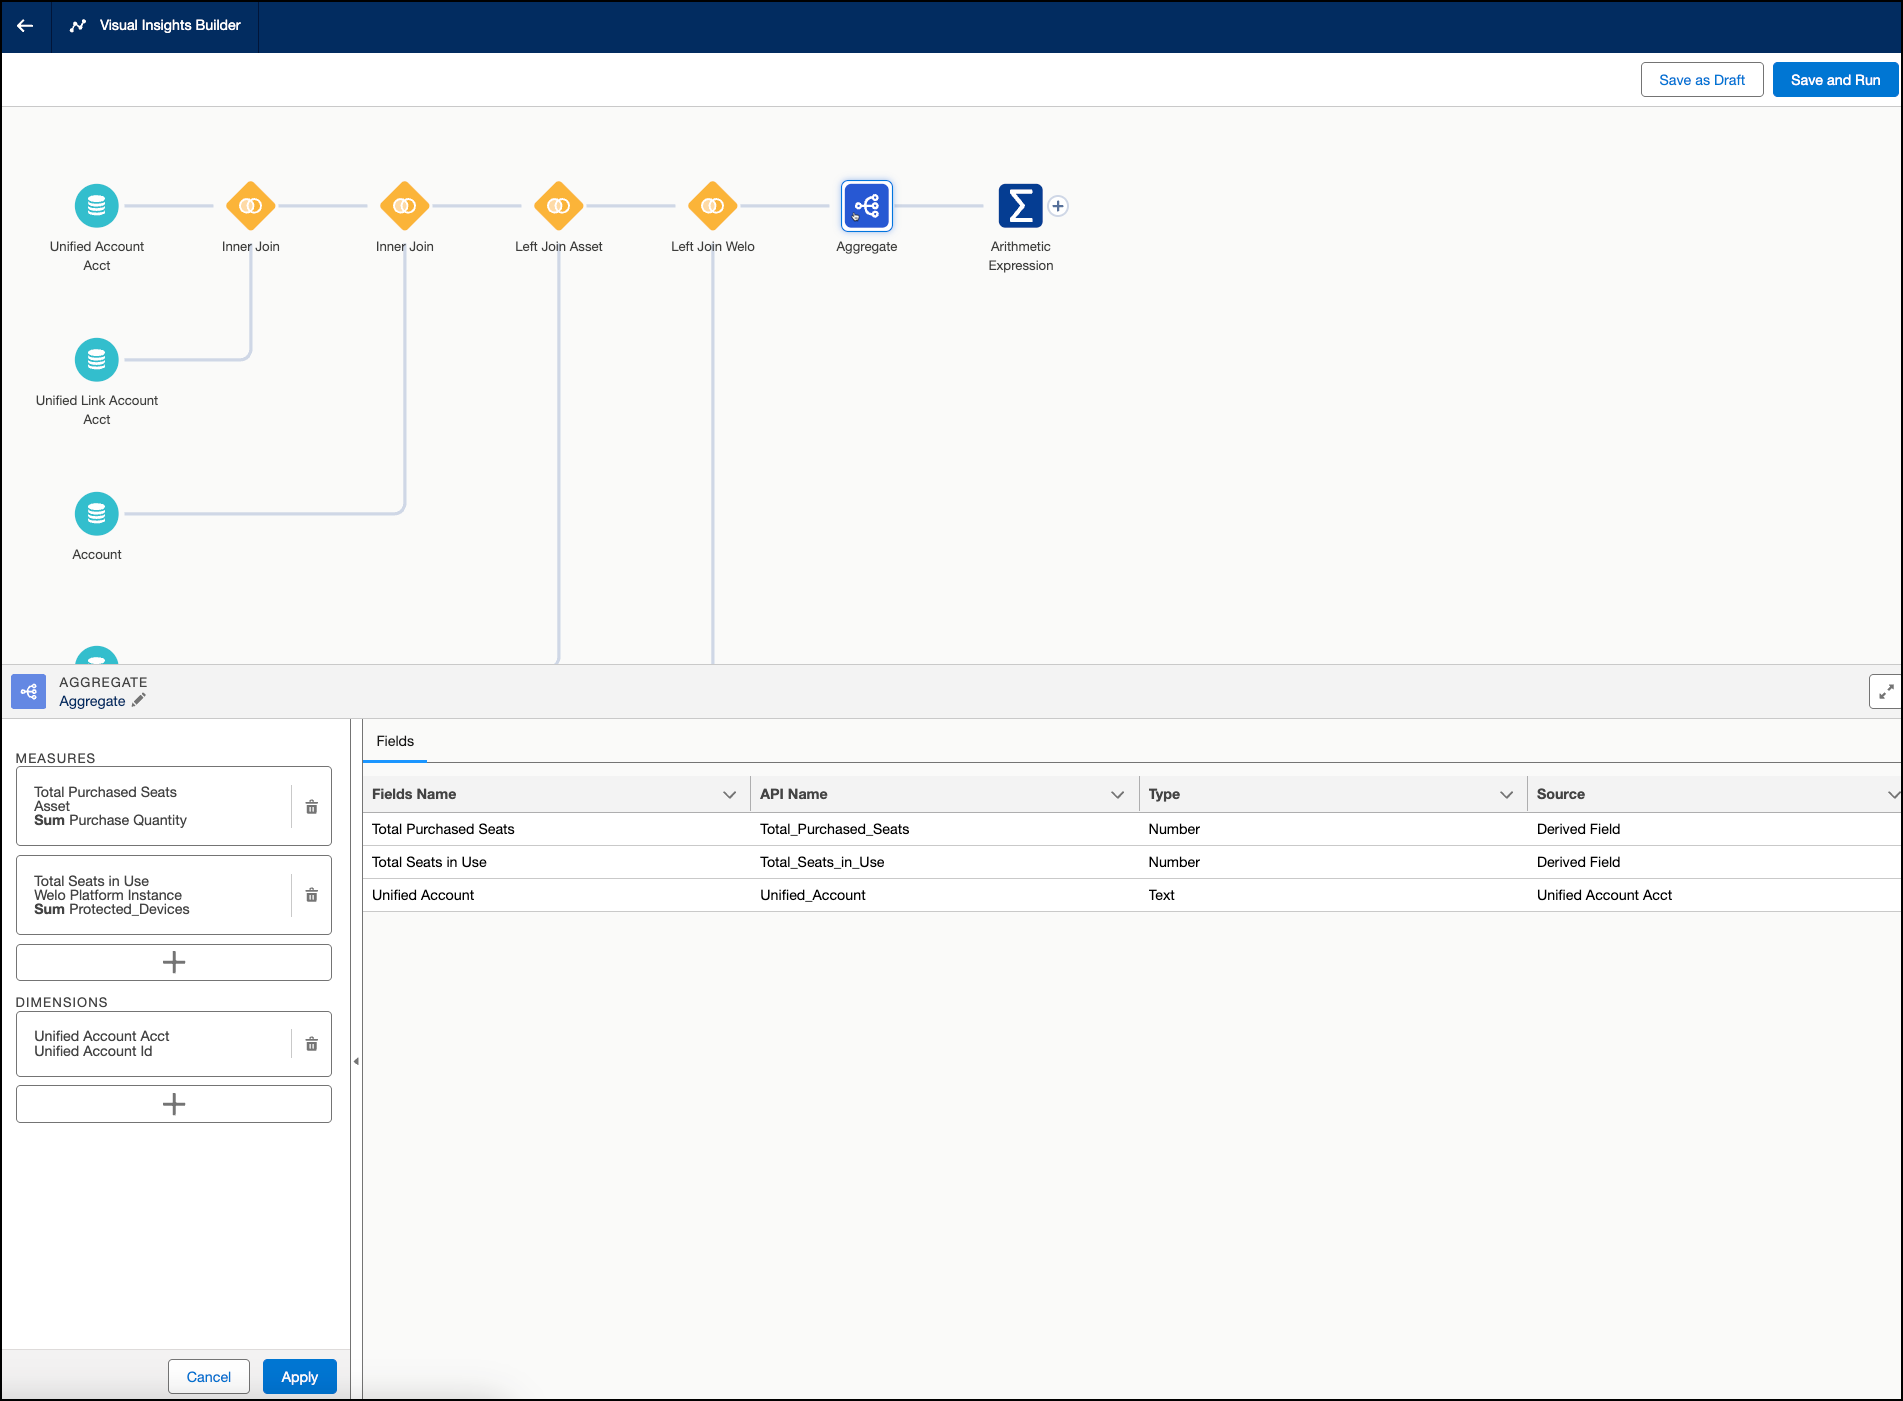
Task: Select the Unified Account Acct data node
Action: 97,206
